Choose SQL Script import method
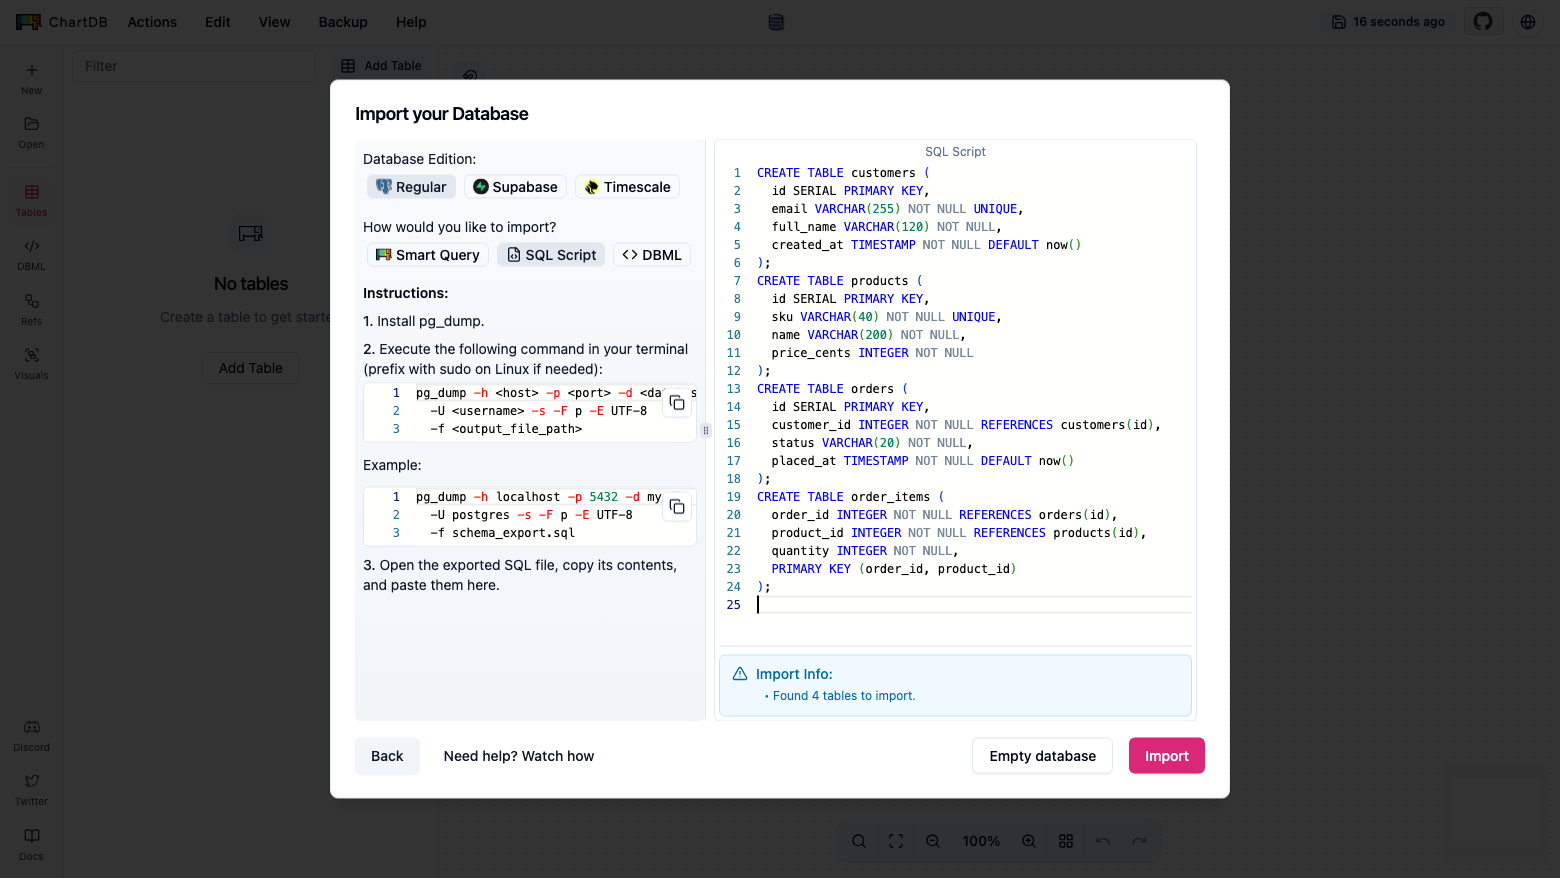 [x=551, y=255]
